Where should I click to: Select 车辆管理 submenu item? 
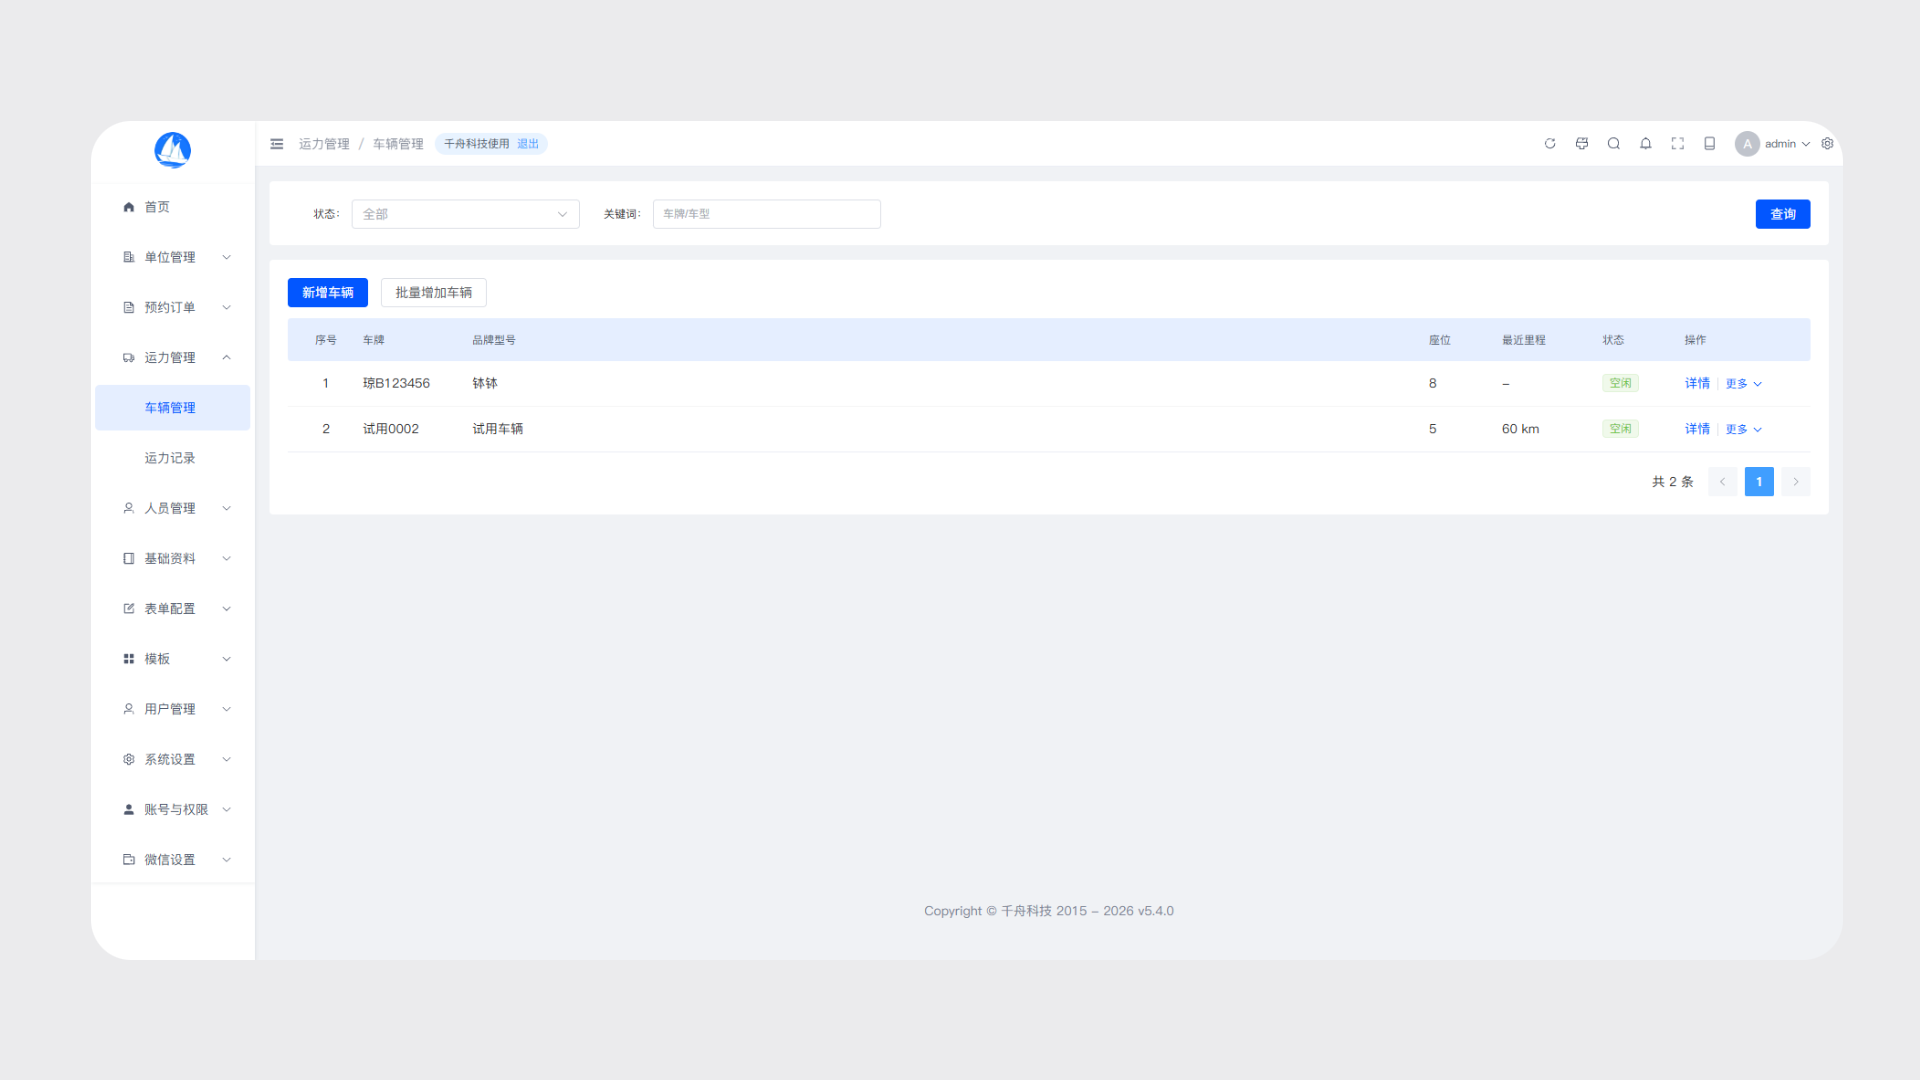pyautogui.click(x=173, y=408)
